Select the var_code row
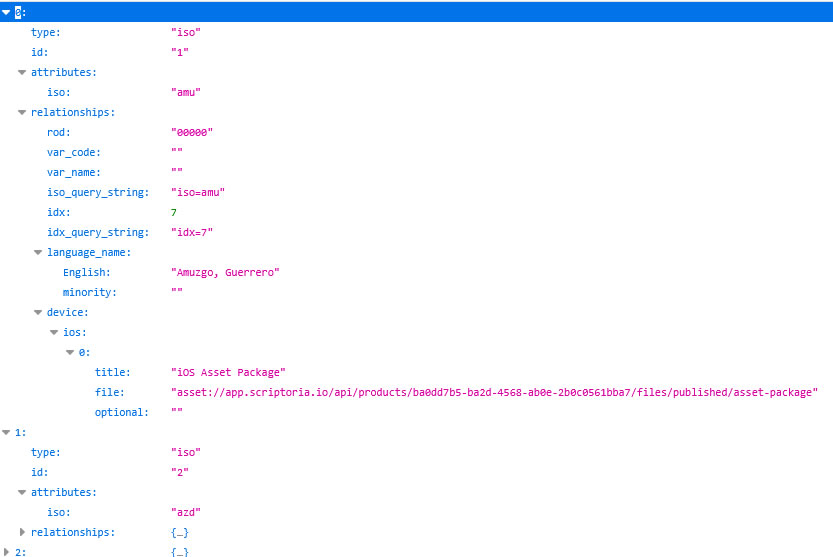Viewport: 833px width, 557px height. pyautogui.click(x=74, y=152)
